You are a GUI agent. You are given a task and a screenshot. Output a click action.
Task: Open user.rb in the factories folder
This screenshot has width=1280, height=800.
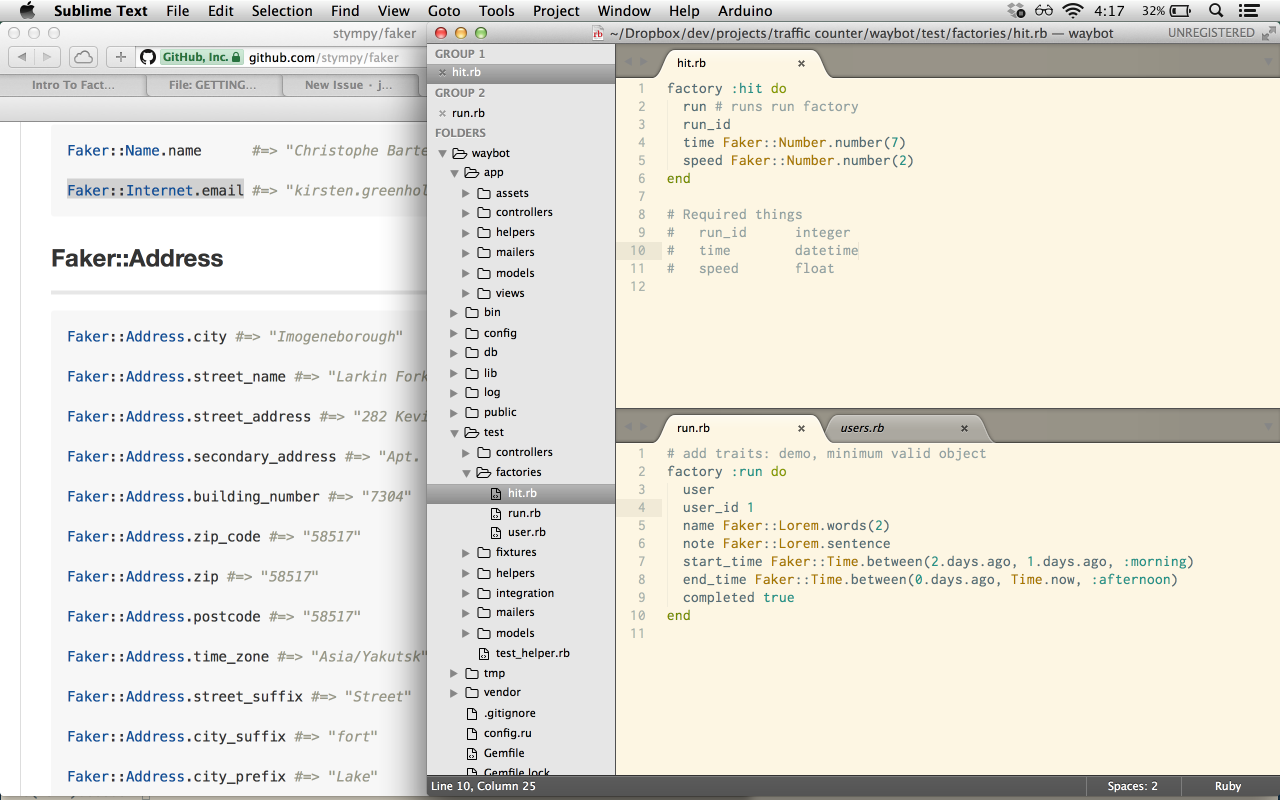[x=526, y=532]
